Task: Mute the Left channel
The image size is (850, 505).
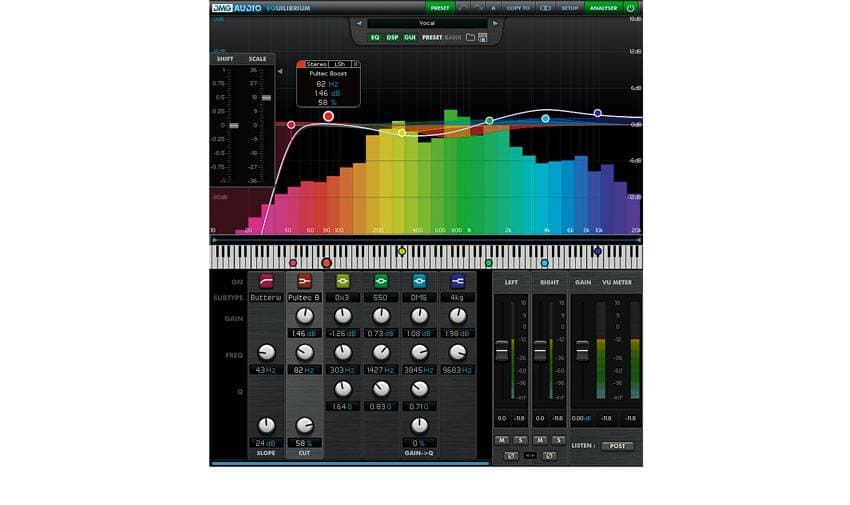Action: point(502,440)
